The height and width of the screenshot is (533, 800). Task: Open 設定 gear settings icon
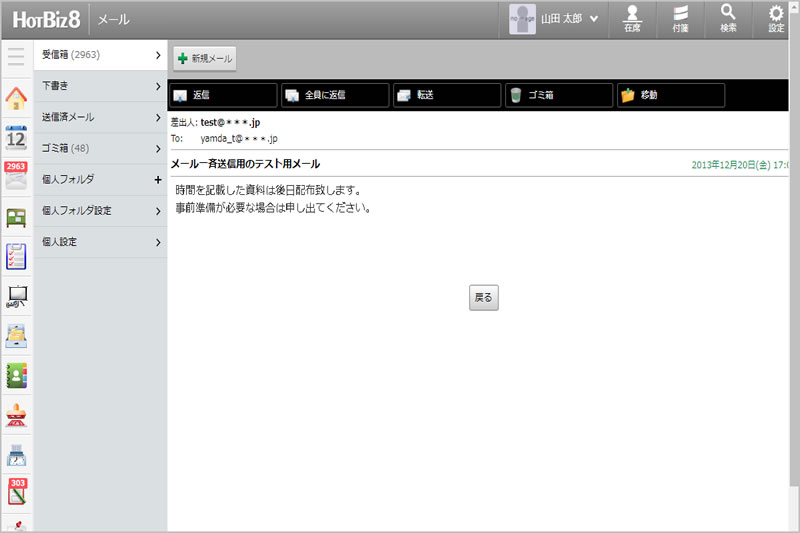pos(776,19)
